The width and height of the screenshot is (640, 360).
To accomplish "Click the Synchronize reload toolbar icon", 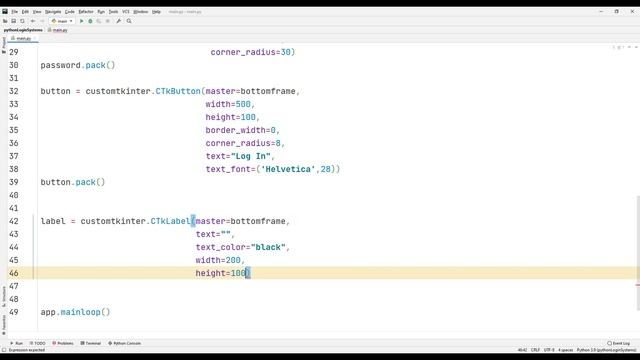I will coord(22,21).
